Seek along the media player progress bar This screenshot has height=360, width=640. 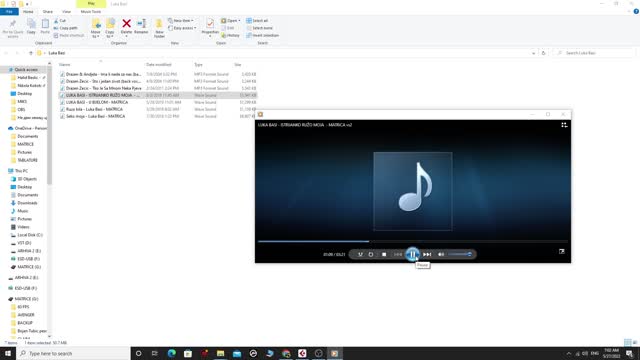coord(413,241)
